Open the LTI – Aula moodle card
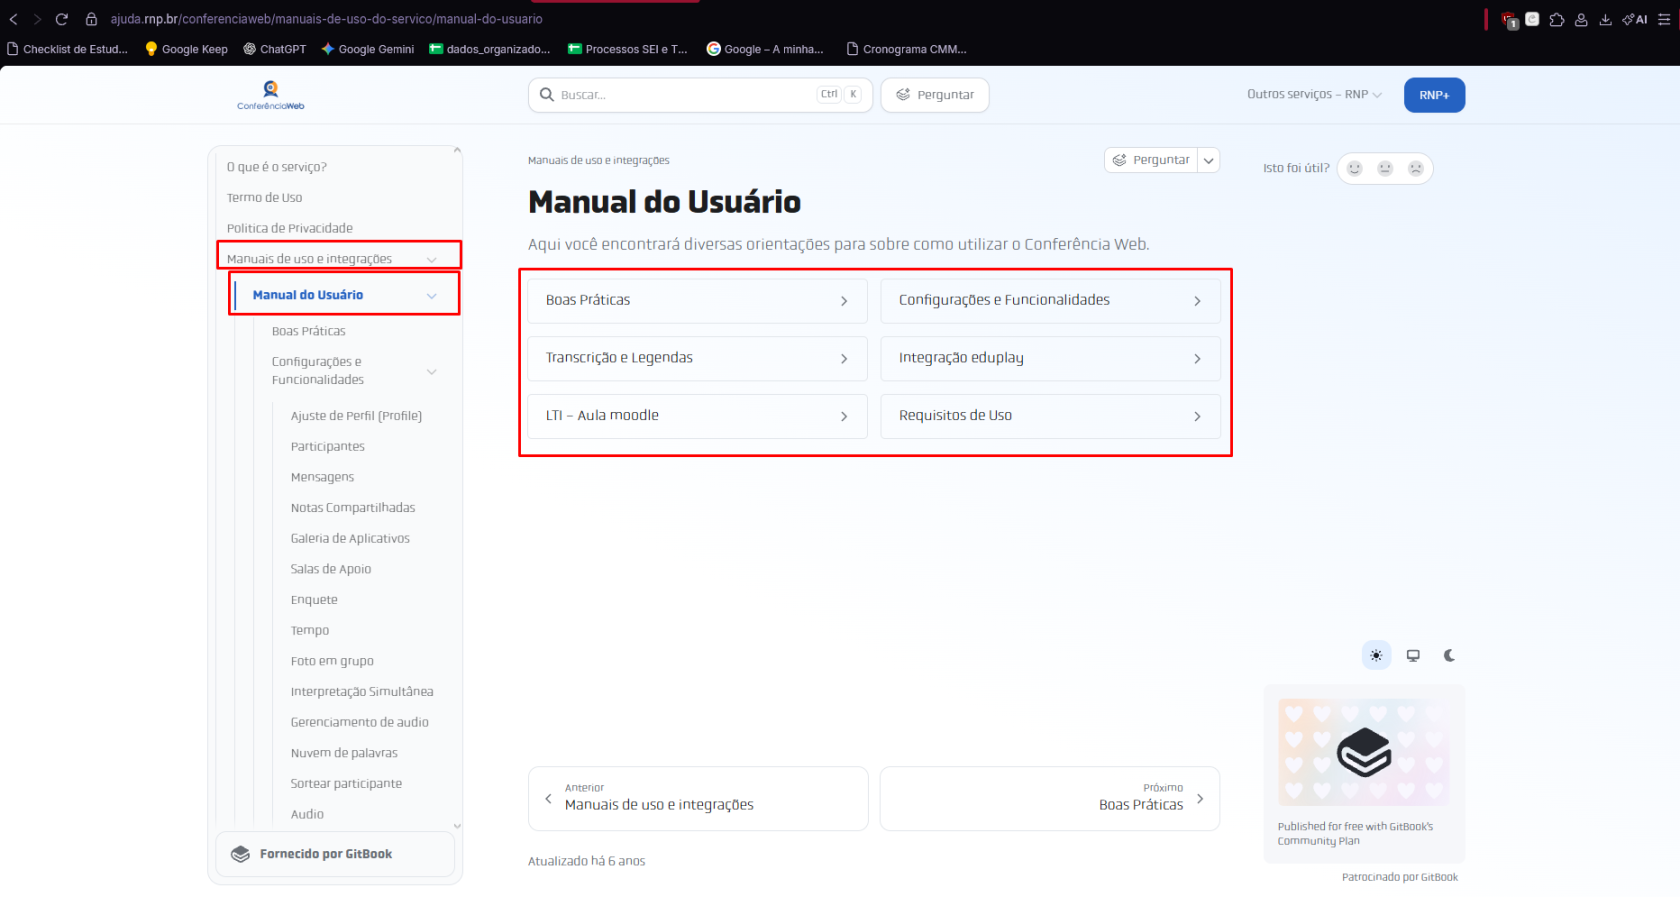 pos(697,416)
